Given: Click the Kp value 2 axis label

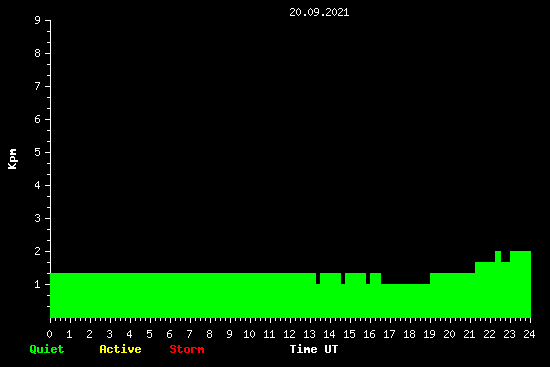Looking at the screenshot, I should pyautogui.click(x=38, y=251).
